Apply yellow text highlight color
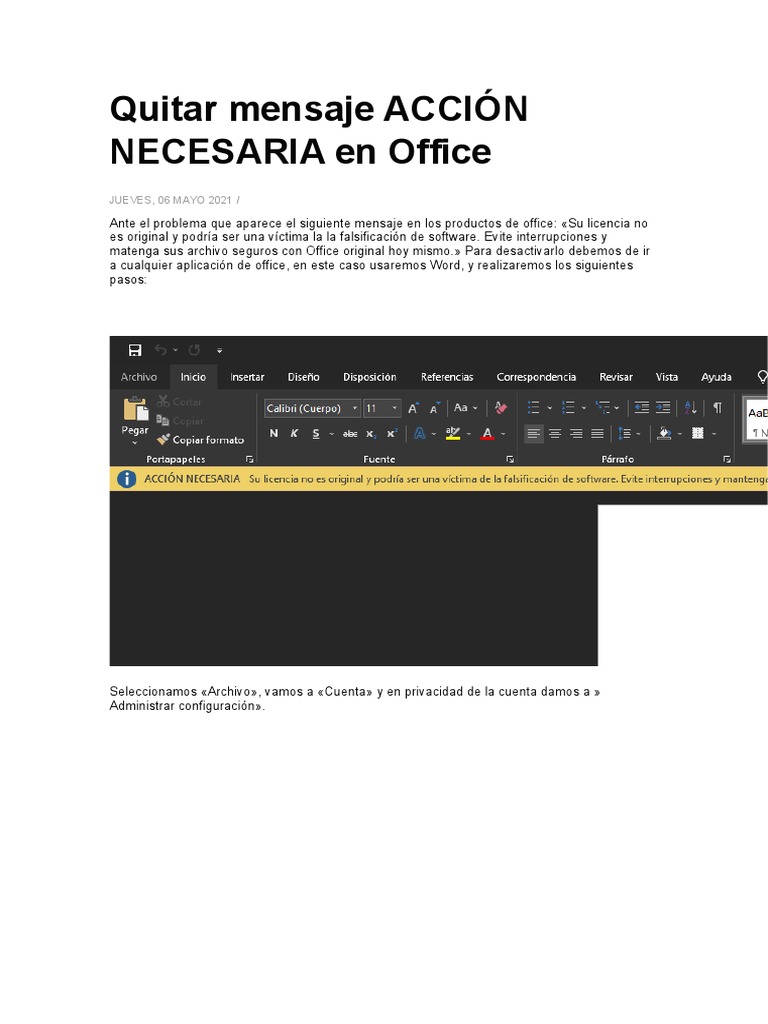Image resolution: width=768 pixels, height=1024 pixels. [x=453, y=433]
